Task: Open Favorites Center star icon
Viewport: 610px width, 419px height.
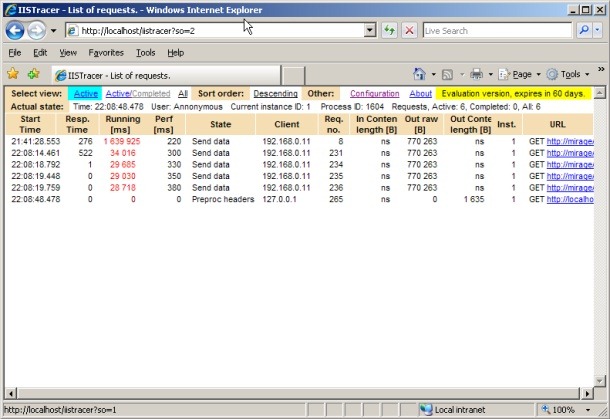Action: point(13,74)
